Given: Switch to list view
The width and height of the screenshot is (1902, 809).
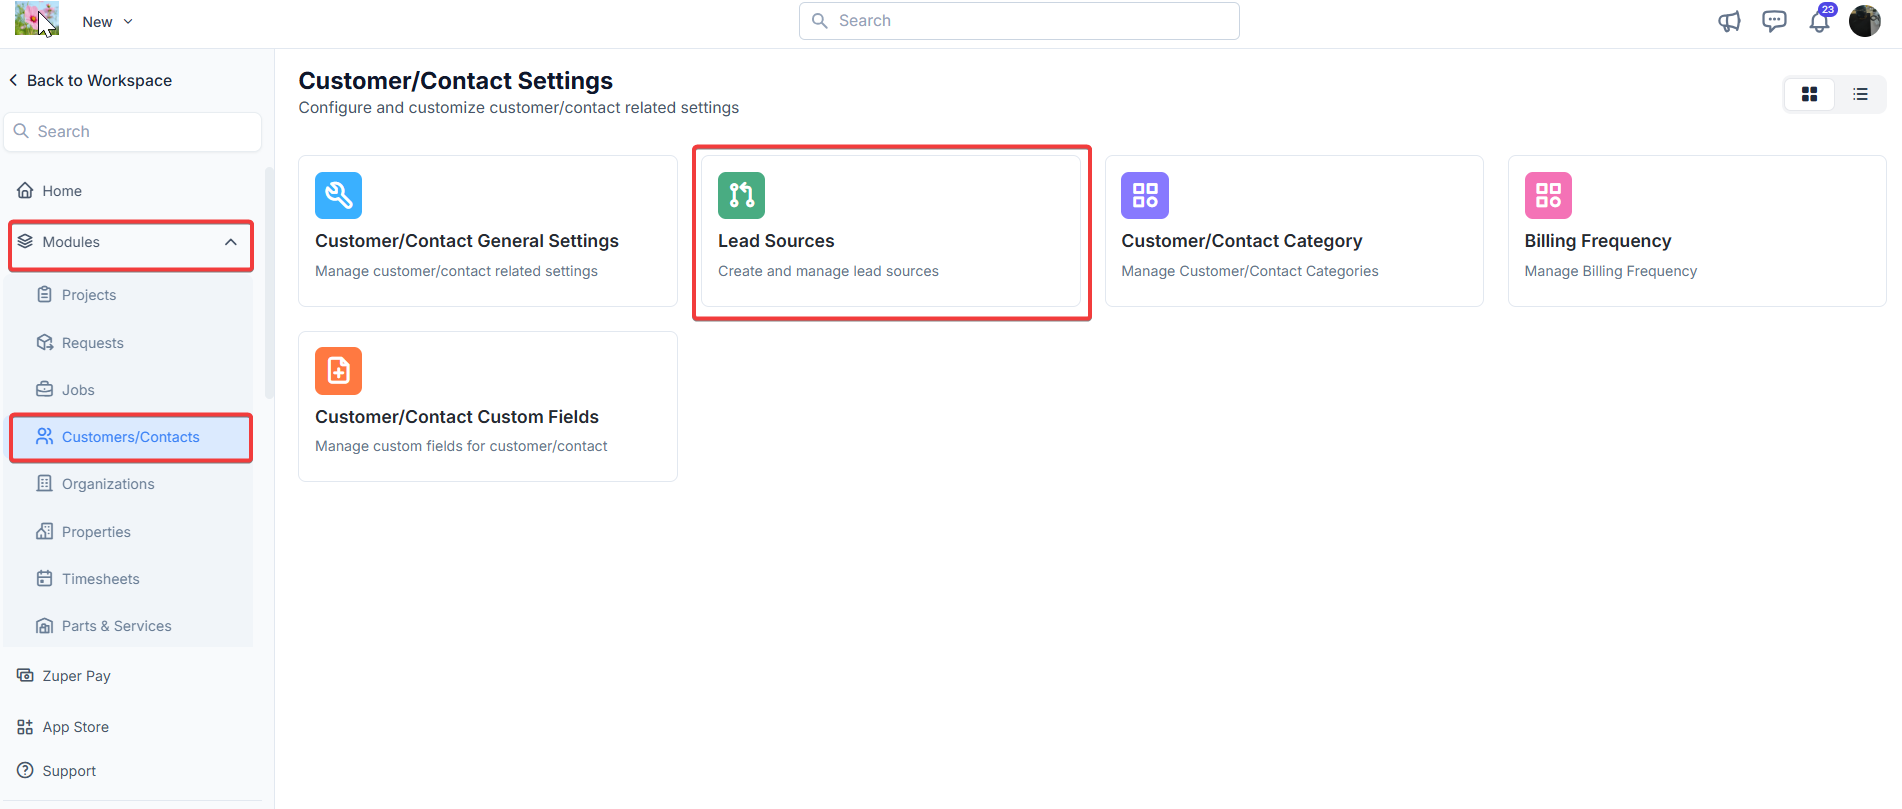Looking at the screenshot, I should (x=1860, y=94).
